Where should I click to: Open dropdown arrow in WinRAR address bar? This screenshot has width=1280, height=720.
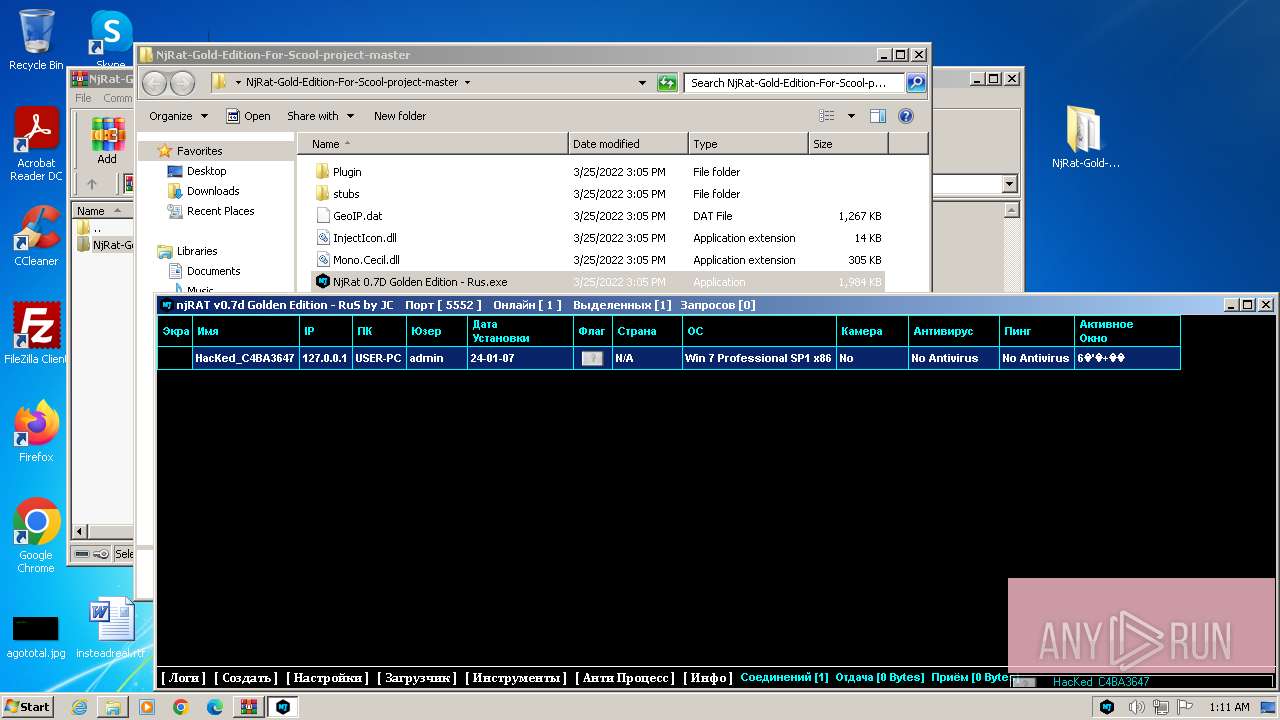point(1009,184)
